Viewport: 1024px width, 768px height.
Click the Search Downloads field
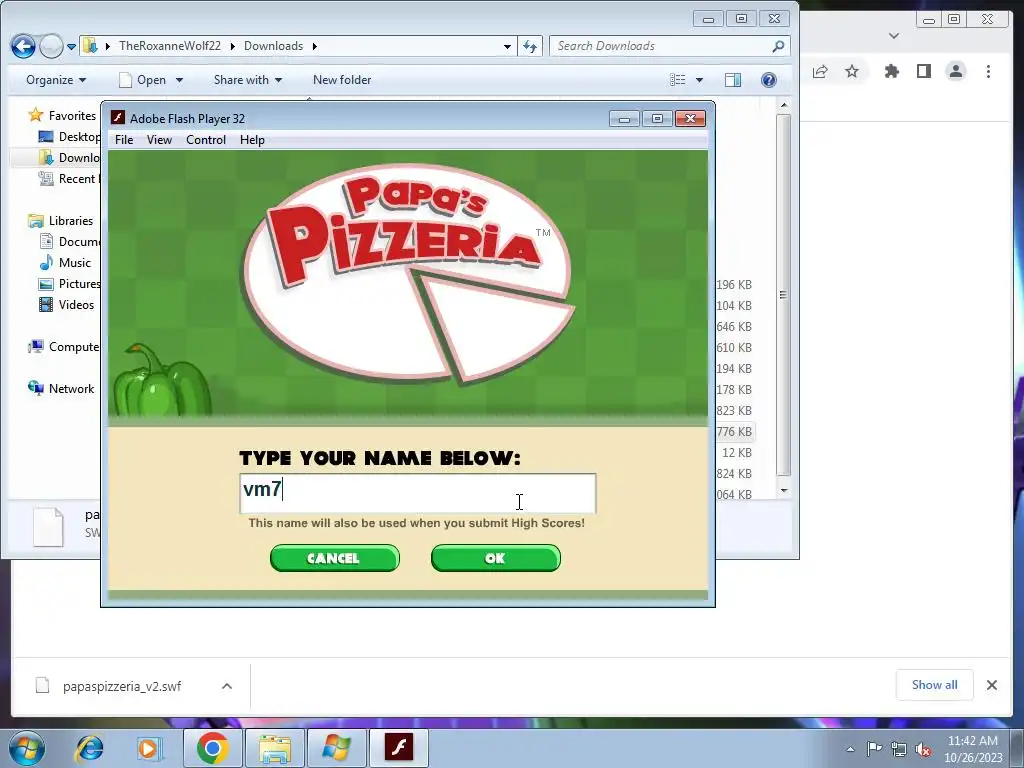660,46
